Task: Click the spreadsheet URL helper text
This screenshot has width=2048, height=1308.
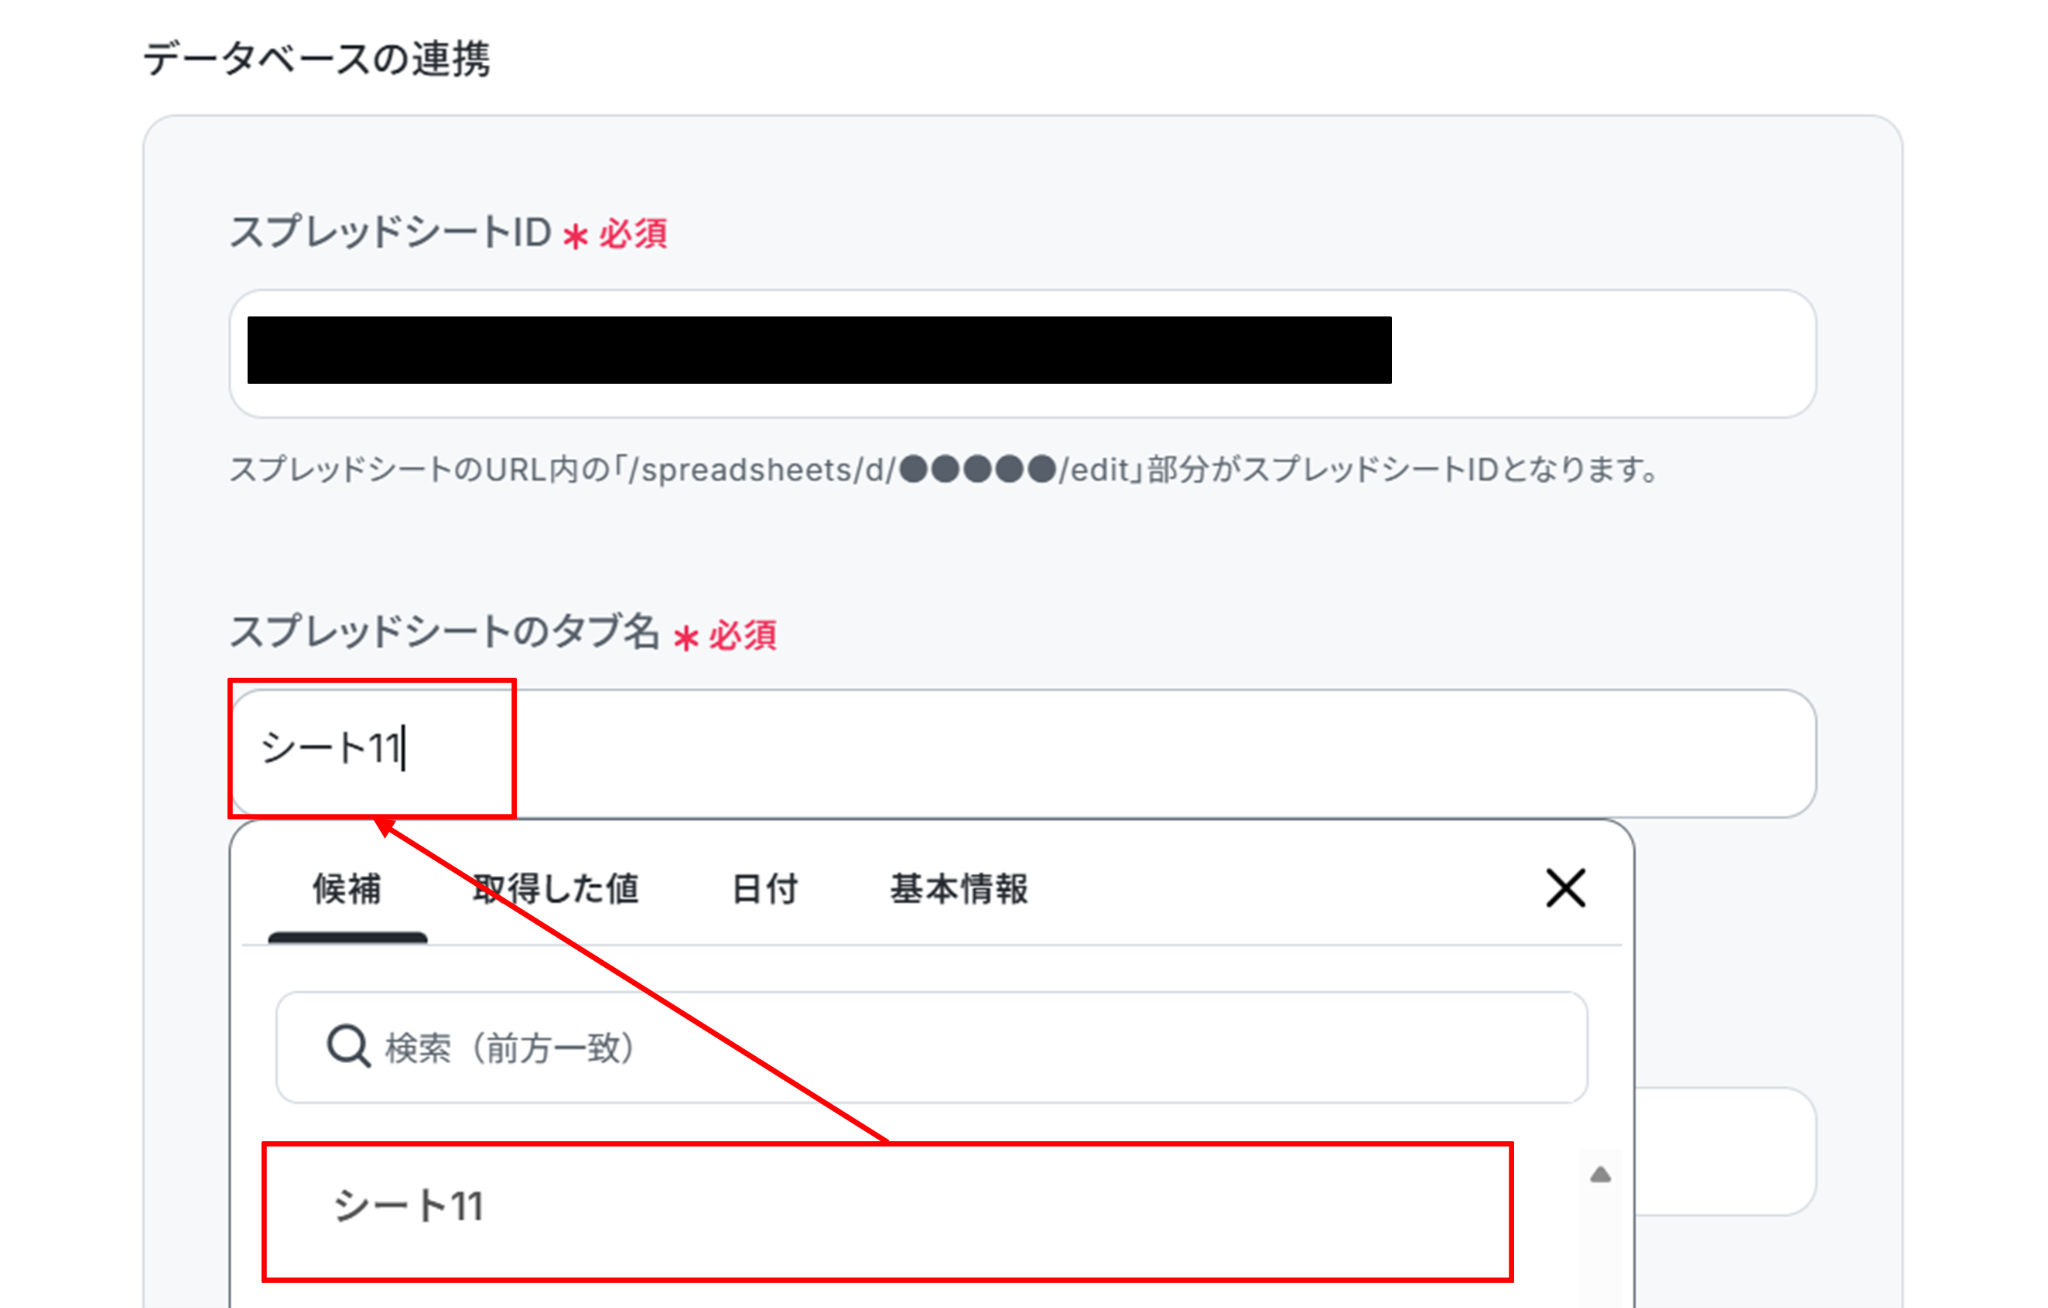Action: pos(944,470)
